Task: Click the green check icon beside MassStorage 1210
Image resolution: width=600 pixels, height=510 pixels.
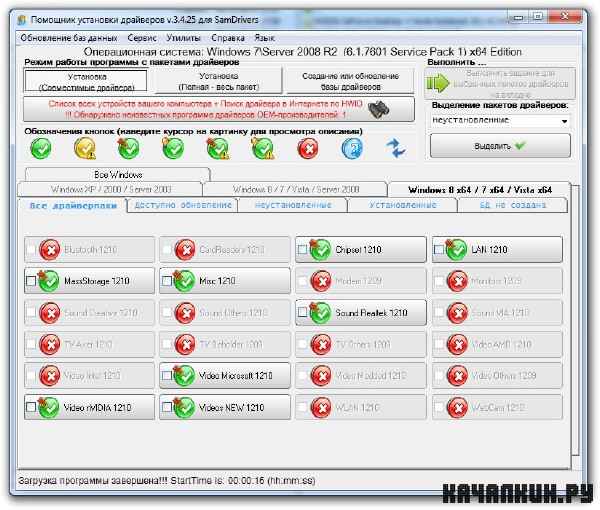Action: click(49, 281)
